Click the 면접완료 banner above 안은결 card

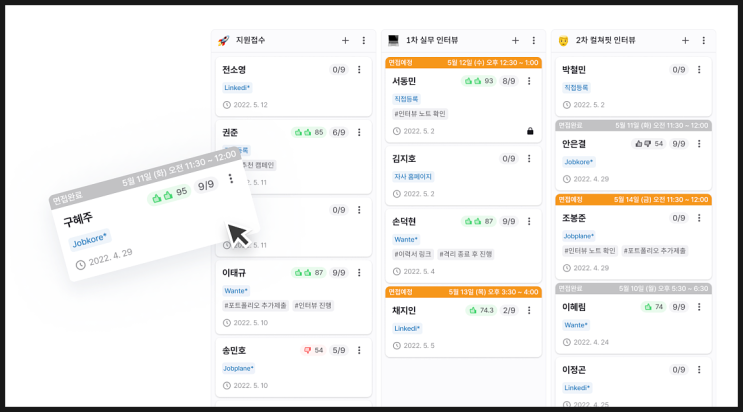[633, 126]
